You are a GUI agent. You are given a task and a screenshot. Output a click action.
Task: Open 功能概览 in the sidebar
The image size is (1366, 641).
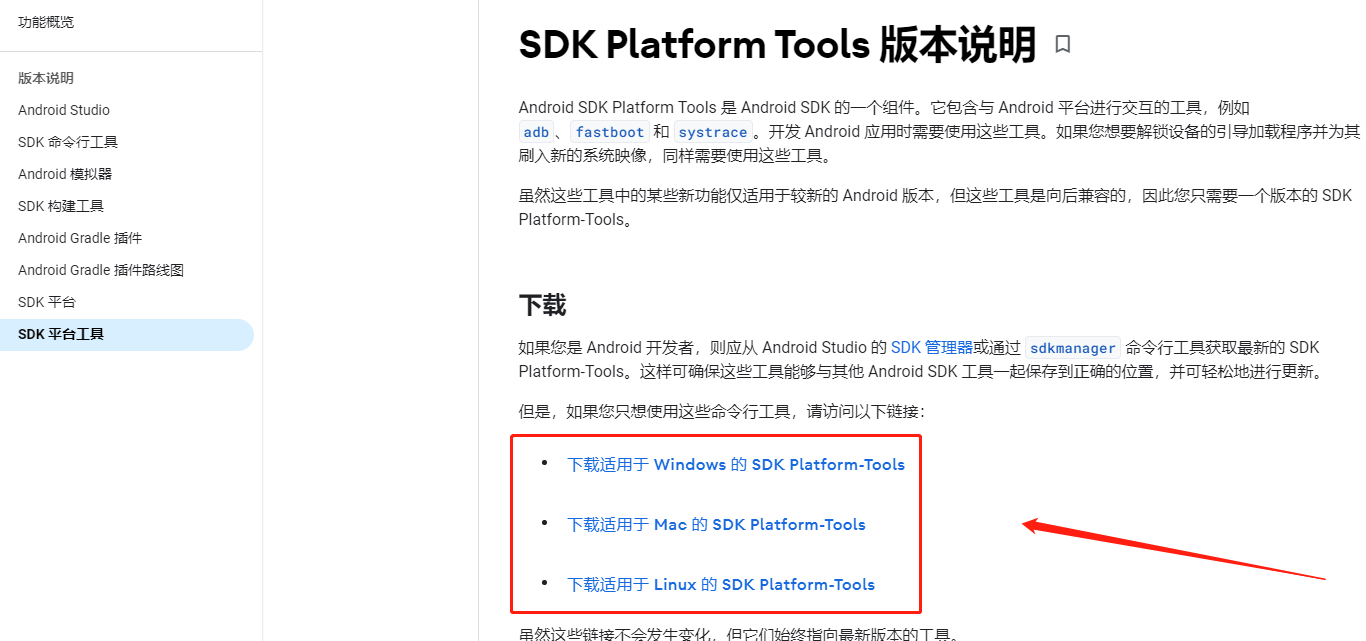pyautogui.click(x=46, y=22)
